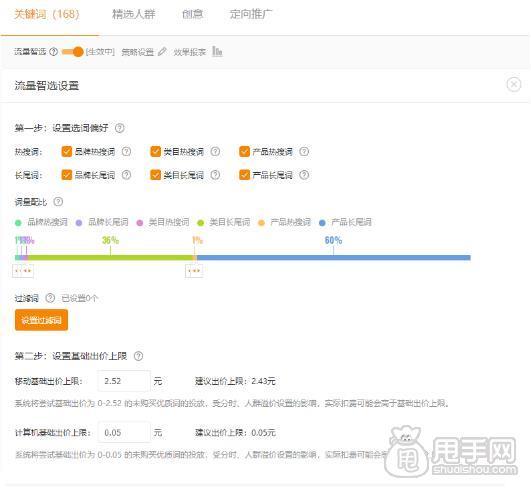Image resolution: width=531 pixels, height=489 pixels.
Task: Click the green 36% segment of ratio bar
Action: [x=110, y=258]
